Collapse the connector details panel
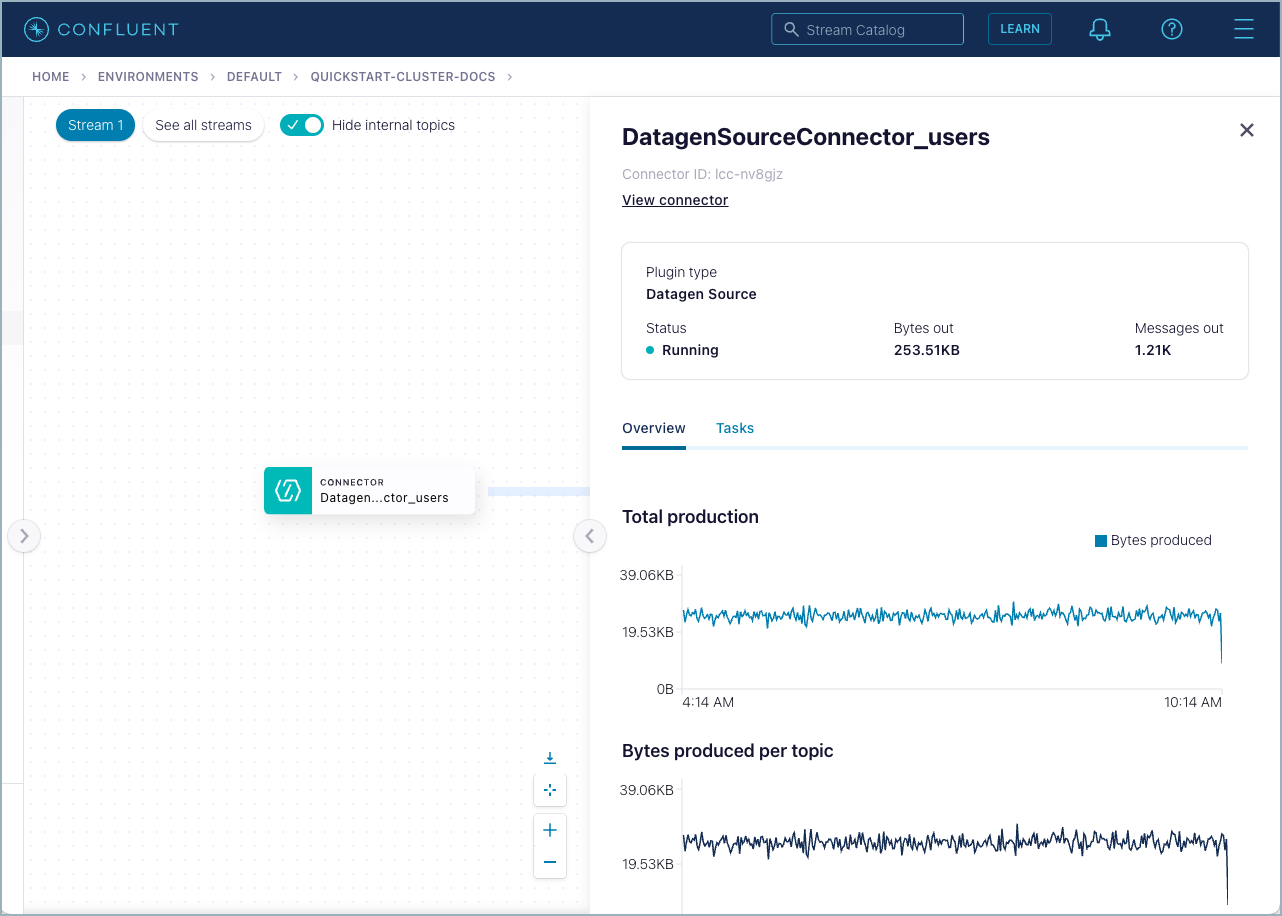The width and height of the screenshot is (1282, 916). point(1247,130)
